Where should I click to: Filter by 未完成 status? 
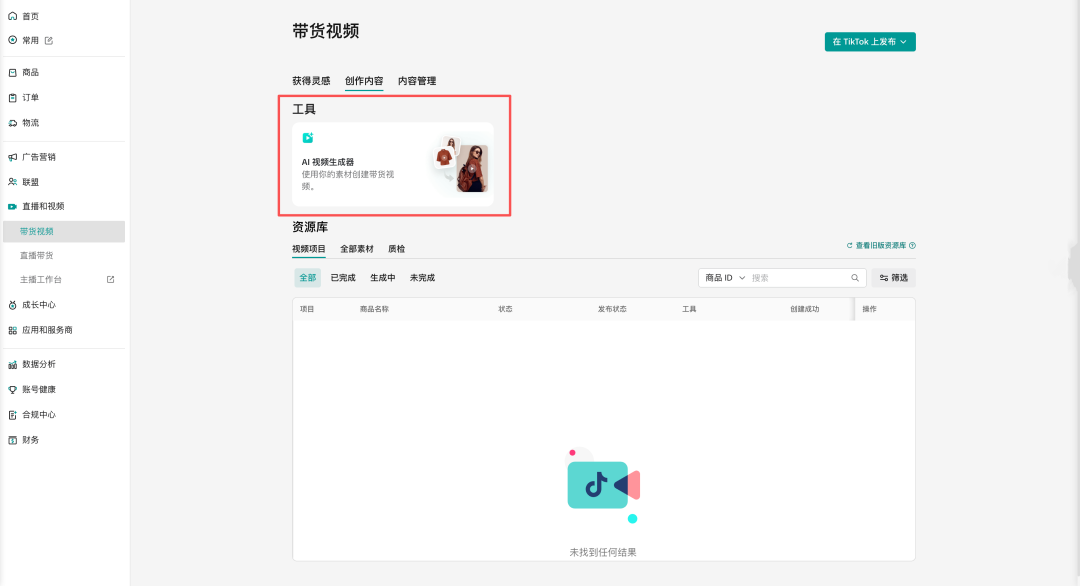click(x=422, y=278)
